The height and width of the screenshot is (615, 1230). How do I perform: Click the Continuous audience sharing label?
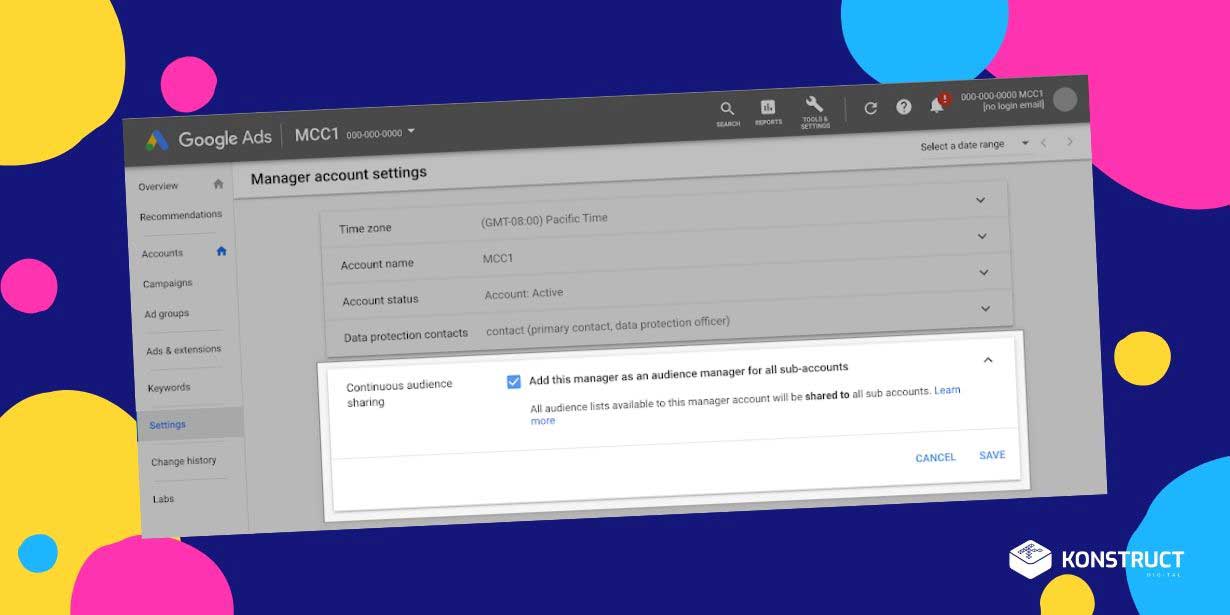399,393
